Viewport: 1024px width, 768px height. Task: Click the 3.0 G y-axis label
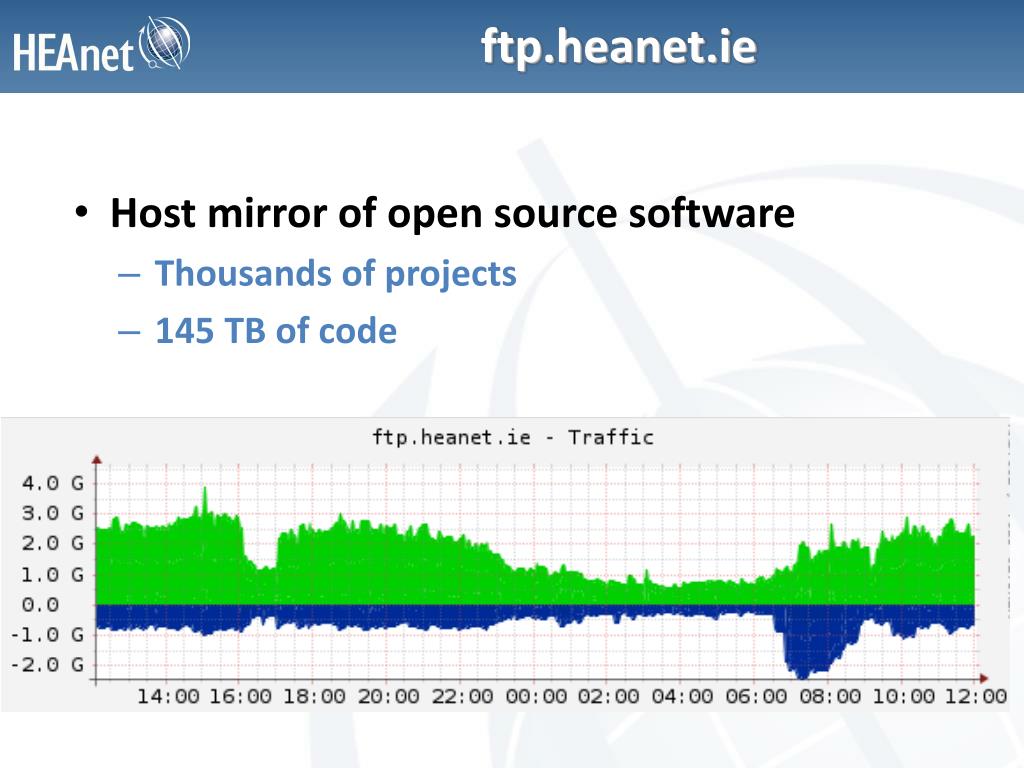point(52,513)
